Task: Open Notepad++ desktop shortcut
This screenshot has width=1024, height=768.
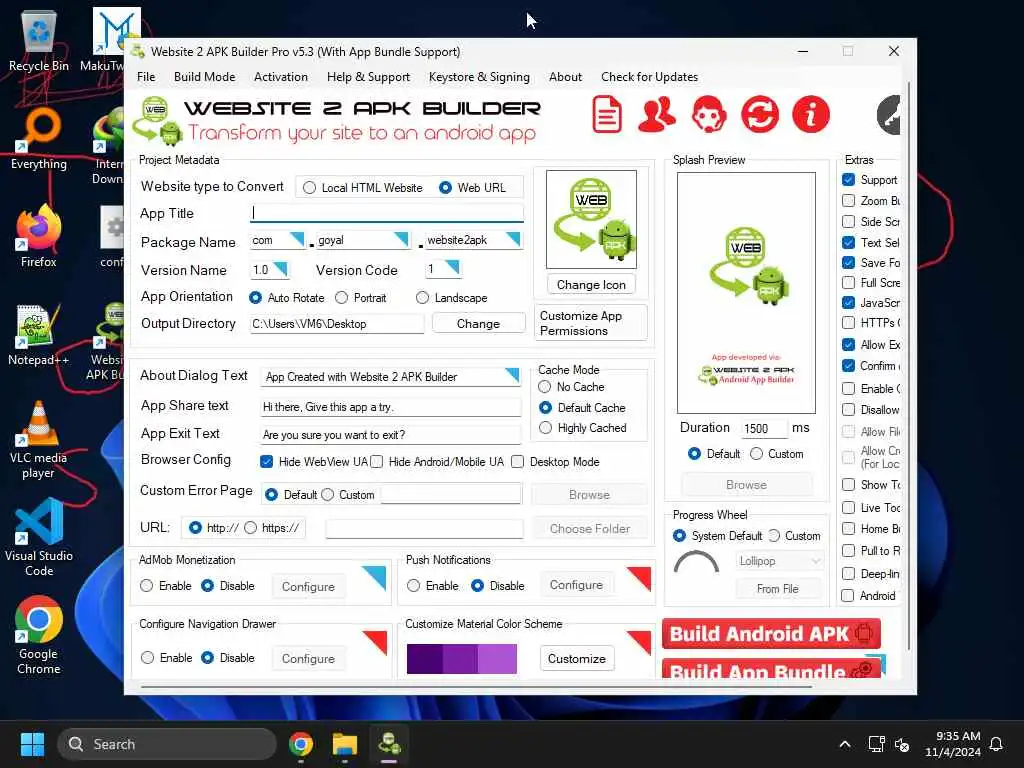Action: pos(39,335)
